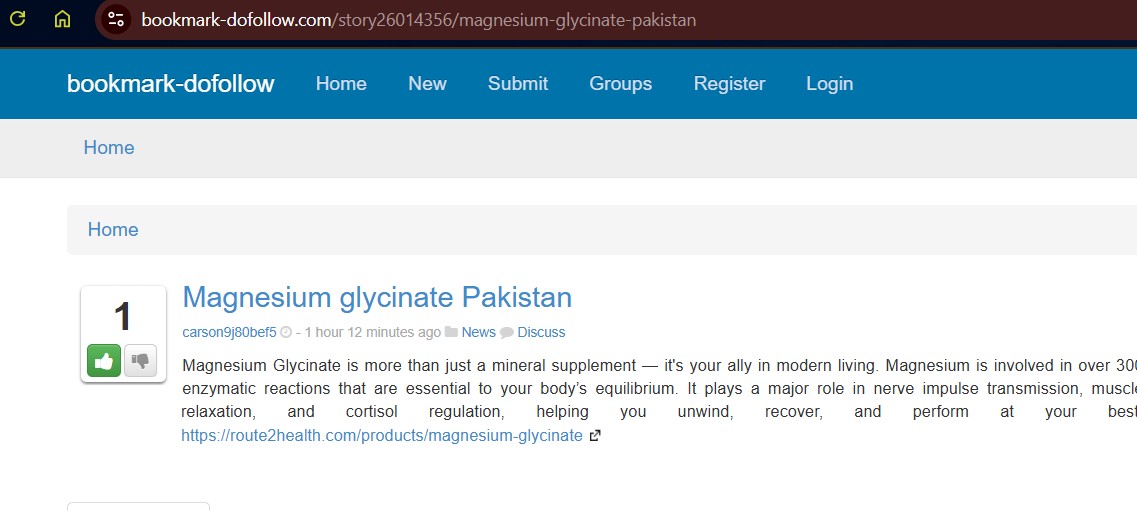Click the browser reload icon
The width and height of the screenshot is (1137, 511).
point(17,19)
